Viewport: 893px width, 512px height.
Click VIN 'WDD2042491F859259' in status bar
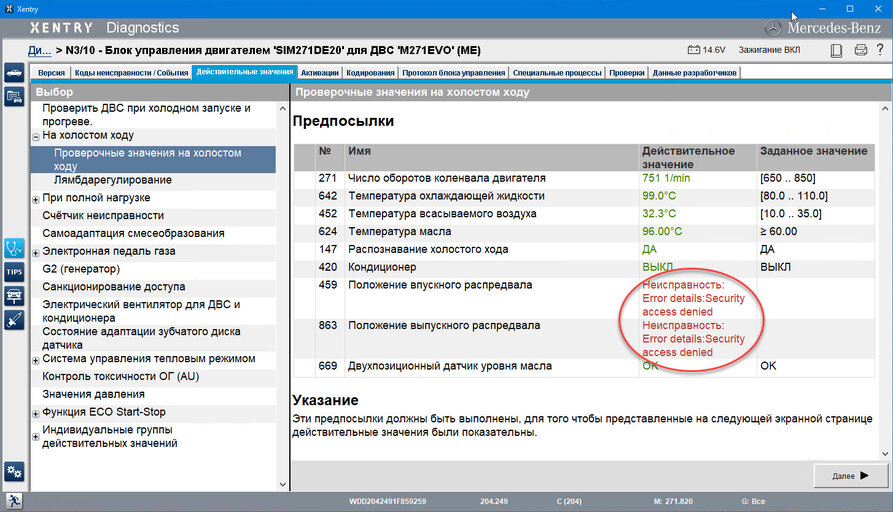point(388,501)
